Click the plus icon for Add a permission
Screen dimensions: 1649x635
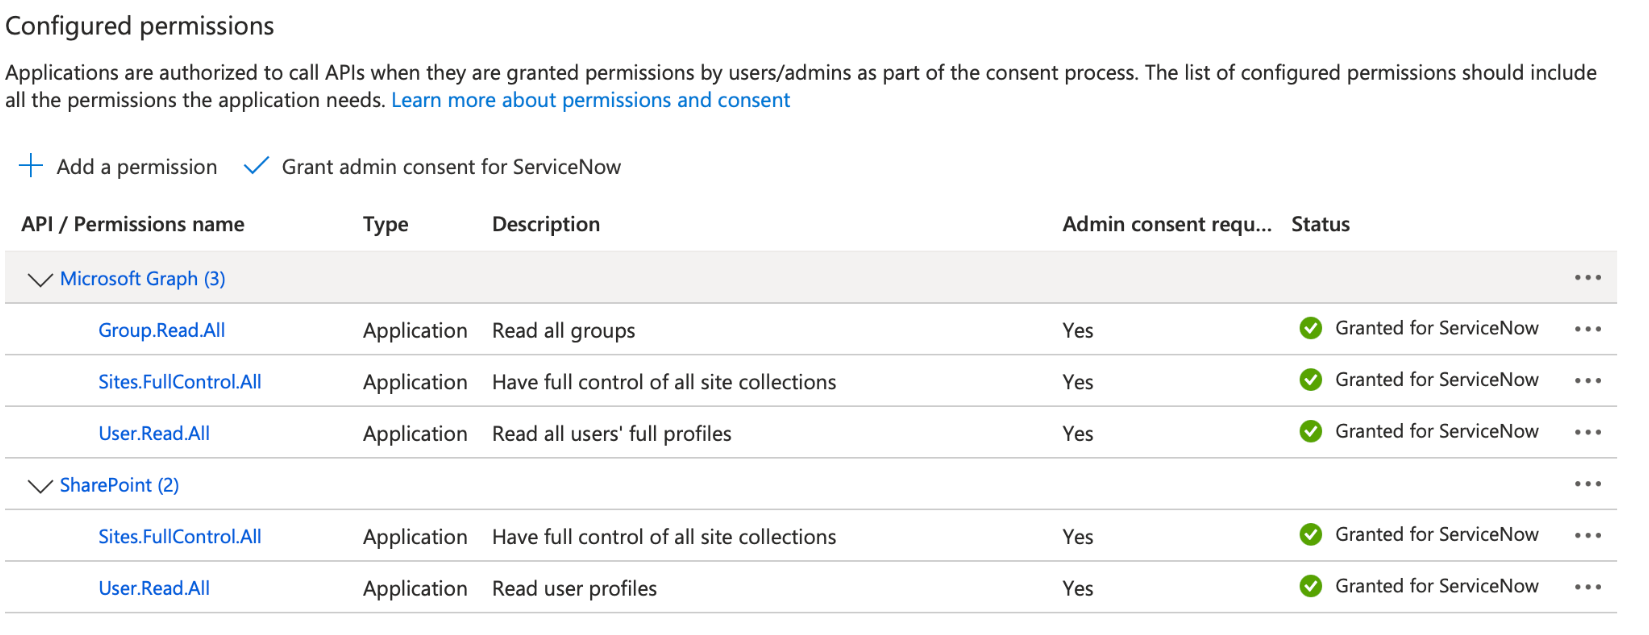click(x=31, y=166)
